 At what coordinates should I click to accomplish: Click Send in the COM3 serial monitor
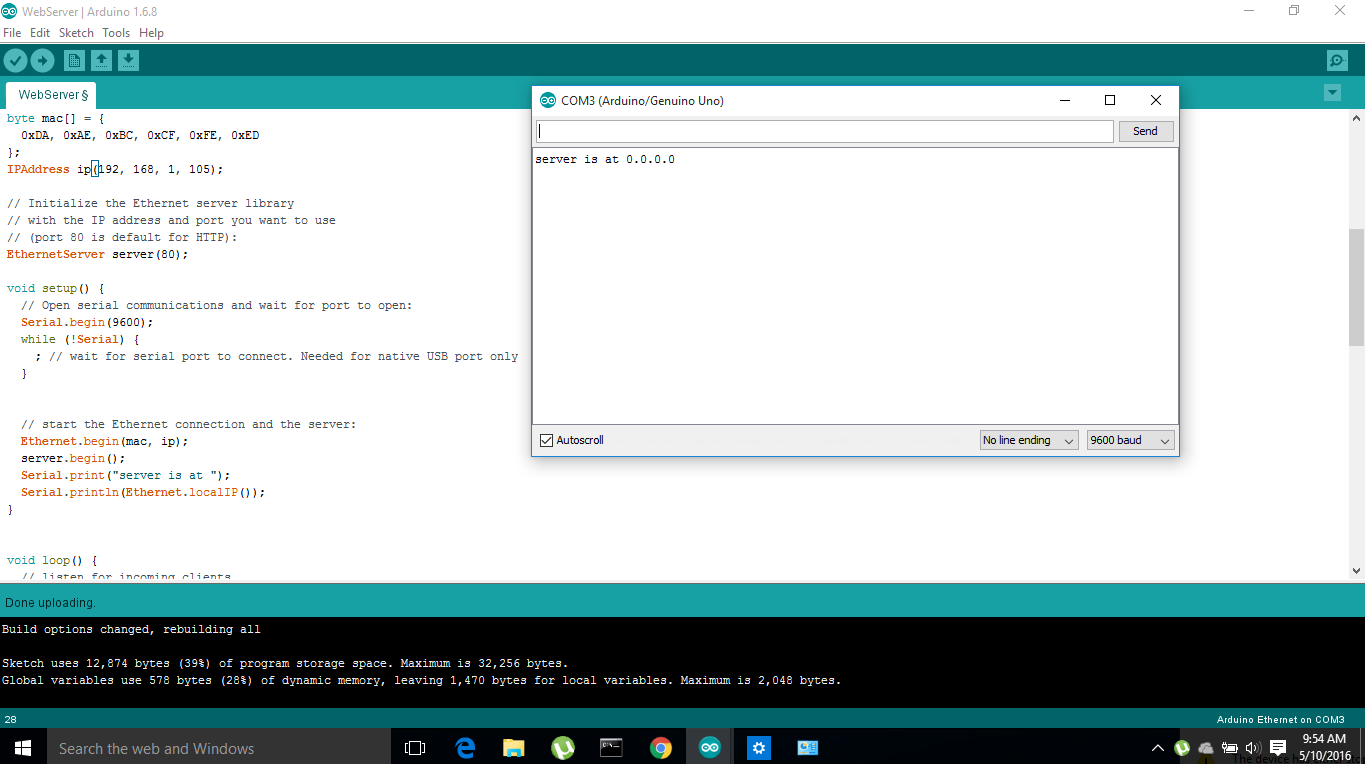point(1145,131)
